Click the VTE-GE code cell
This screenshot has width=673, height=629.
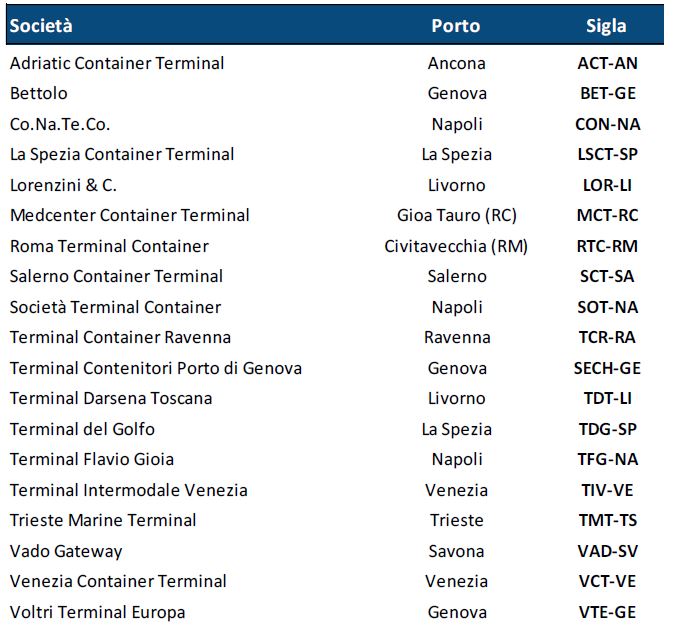pos(607,612)
